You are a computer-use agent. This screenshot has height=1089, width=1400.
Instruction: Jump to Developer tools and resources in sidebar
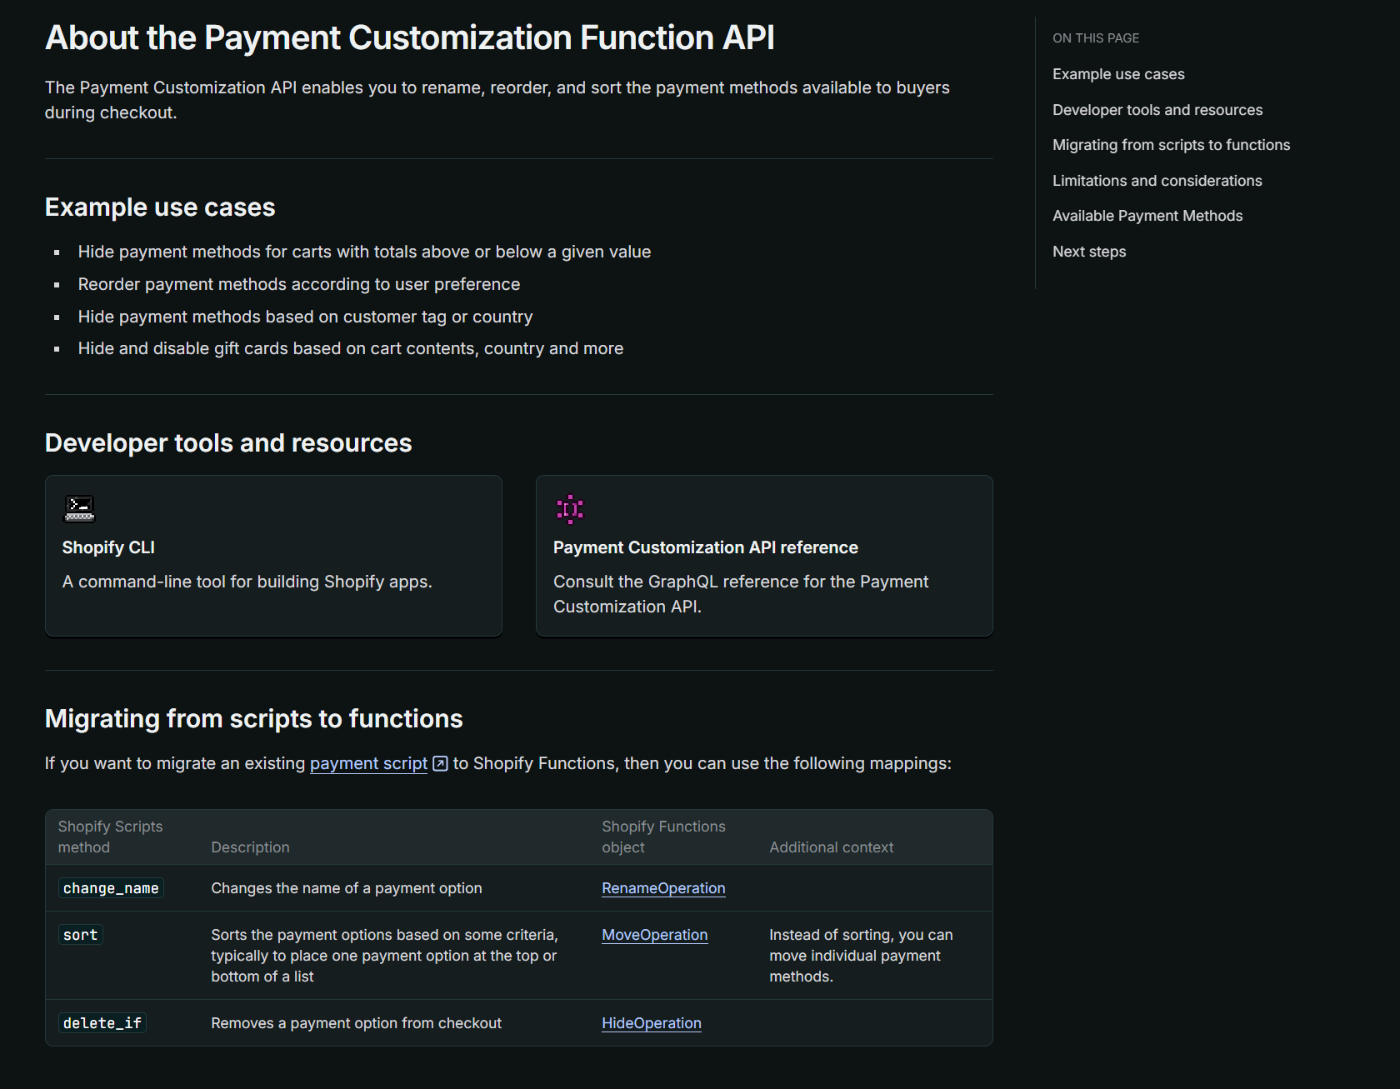(x=1157, y=110)
